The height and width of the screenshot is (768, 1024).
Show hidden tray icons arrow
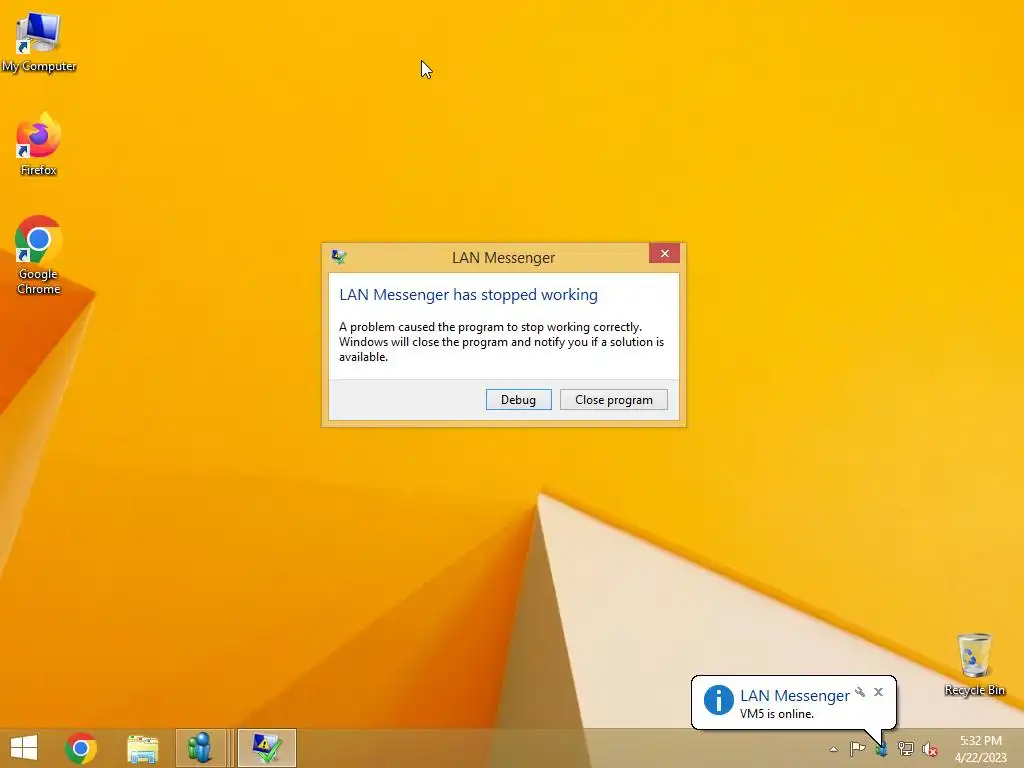point(833,749)
